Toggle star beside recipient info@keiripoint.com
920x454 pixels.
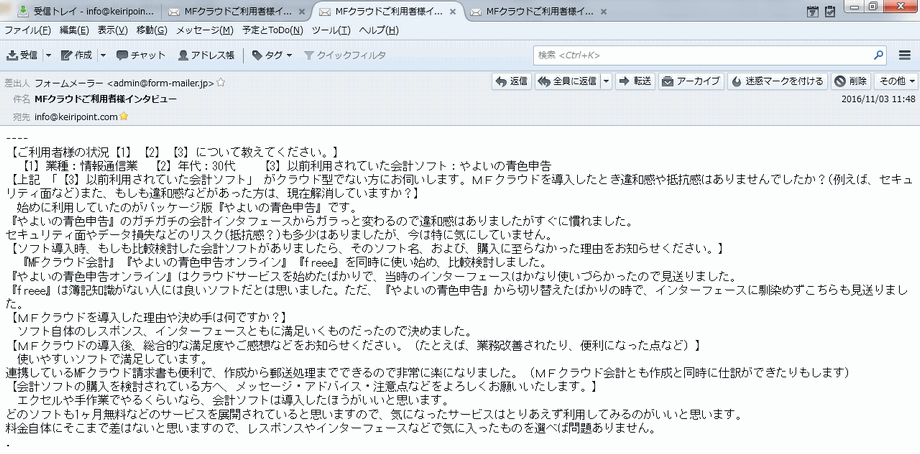click(x=124, y=116)
